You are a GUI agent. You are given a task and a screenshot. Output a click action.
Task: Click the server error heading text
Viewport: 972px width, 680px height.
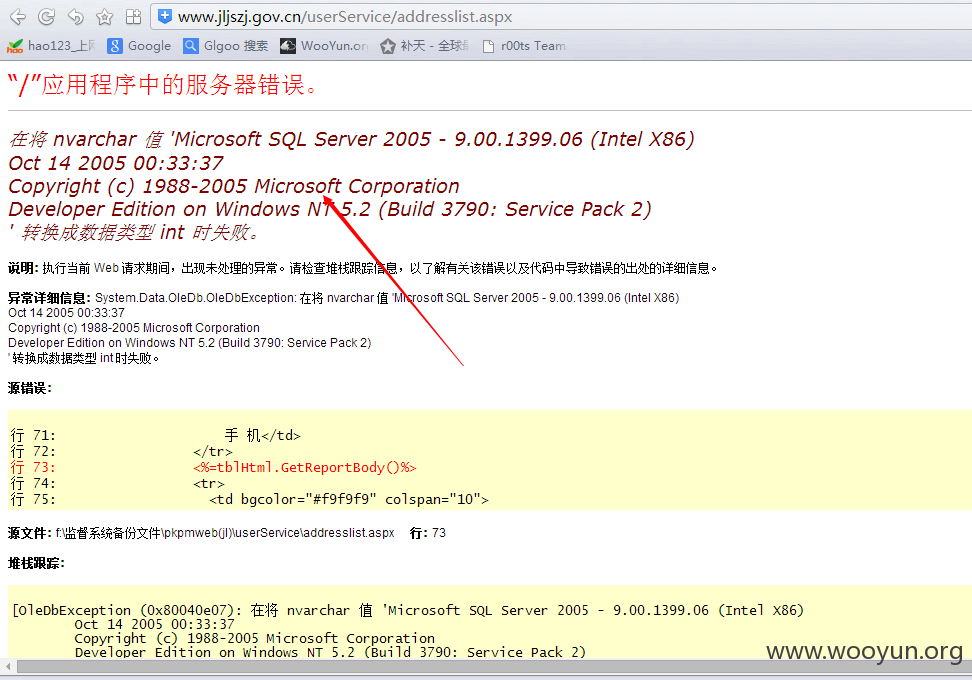coord(163,85)
